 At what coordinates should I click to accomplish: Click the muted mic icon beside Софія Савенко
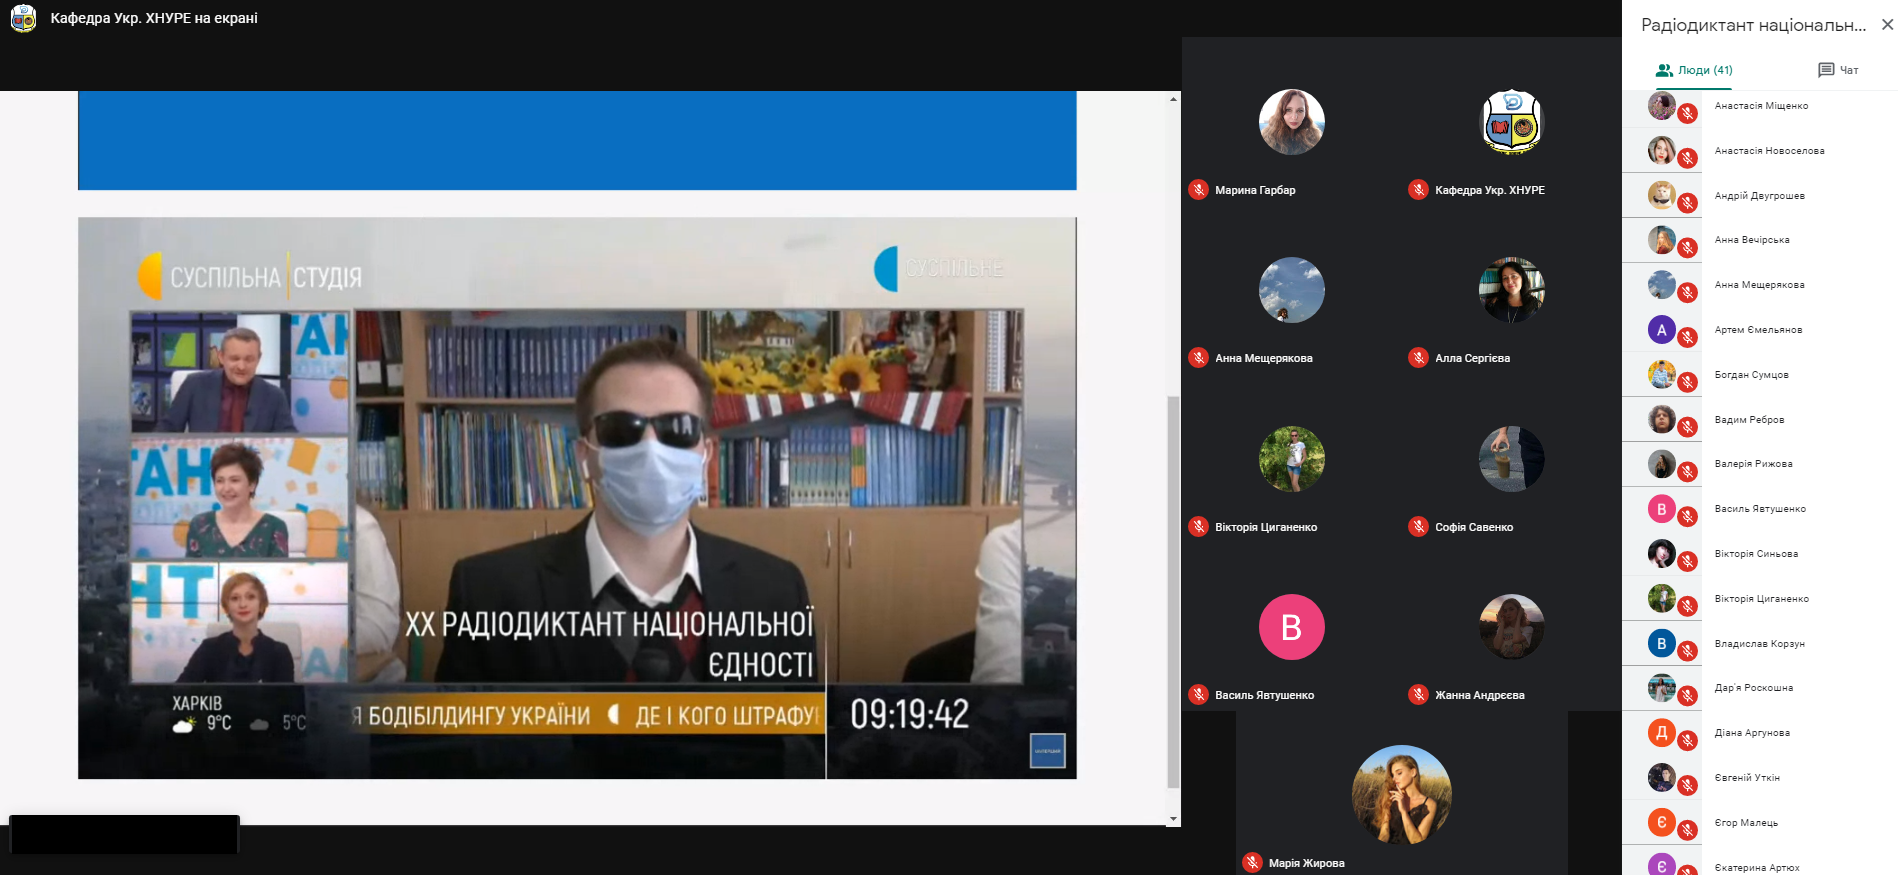tap(1418, 527)
